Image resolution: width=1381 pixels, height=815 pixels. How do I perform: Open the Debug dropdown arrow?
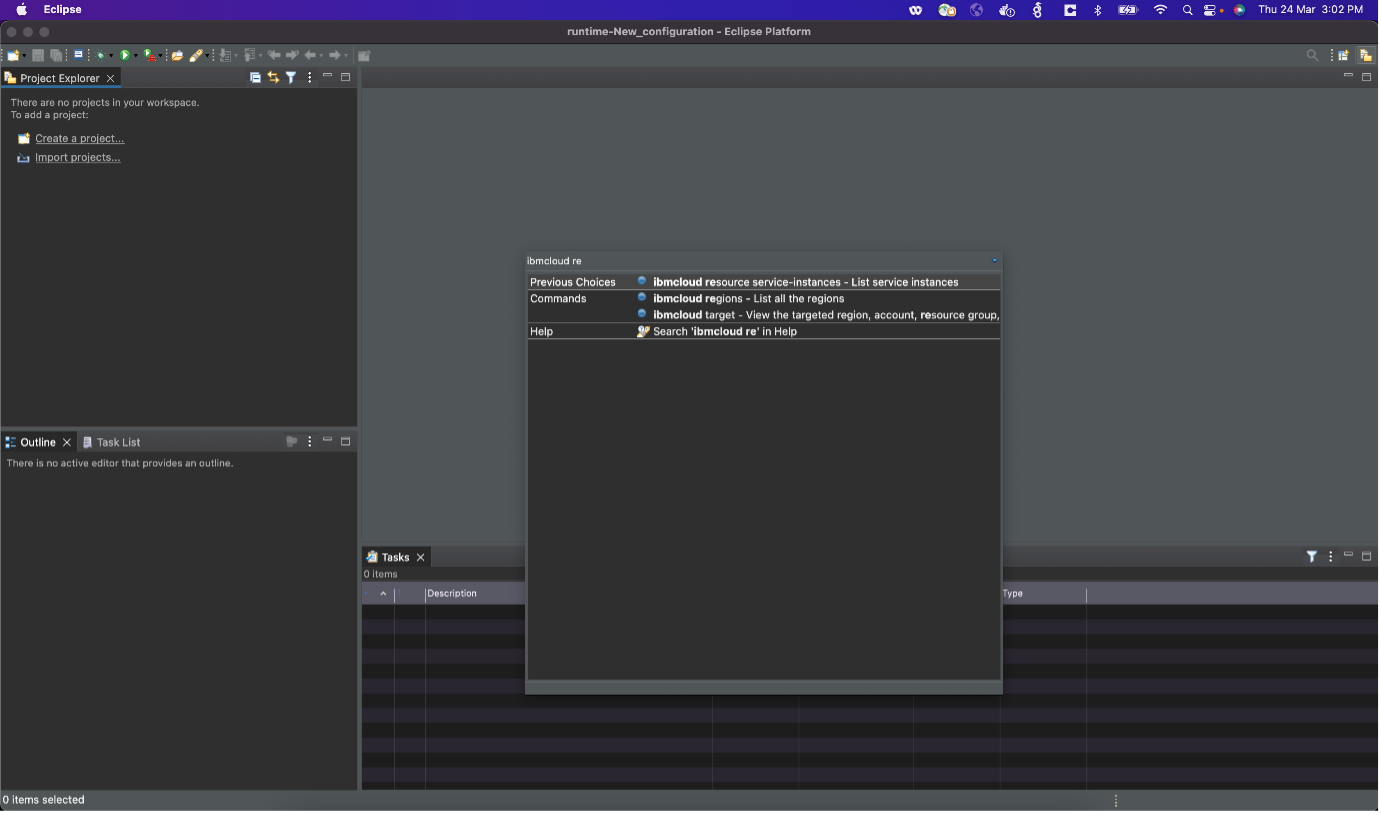pyautogui.click(x=111, y=56)
